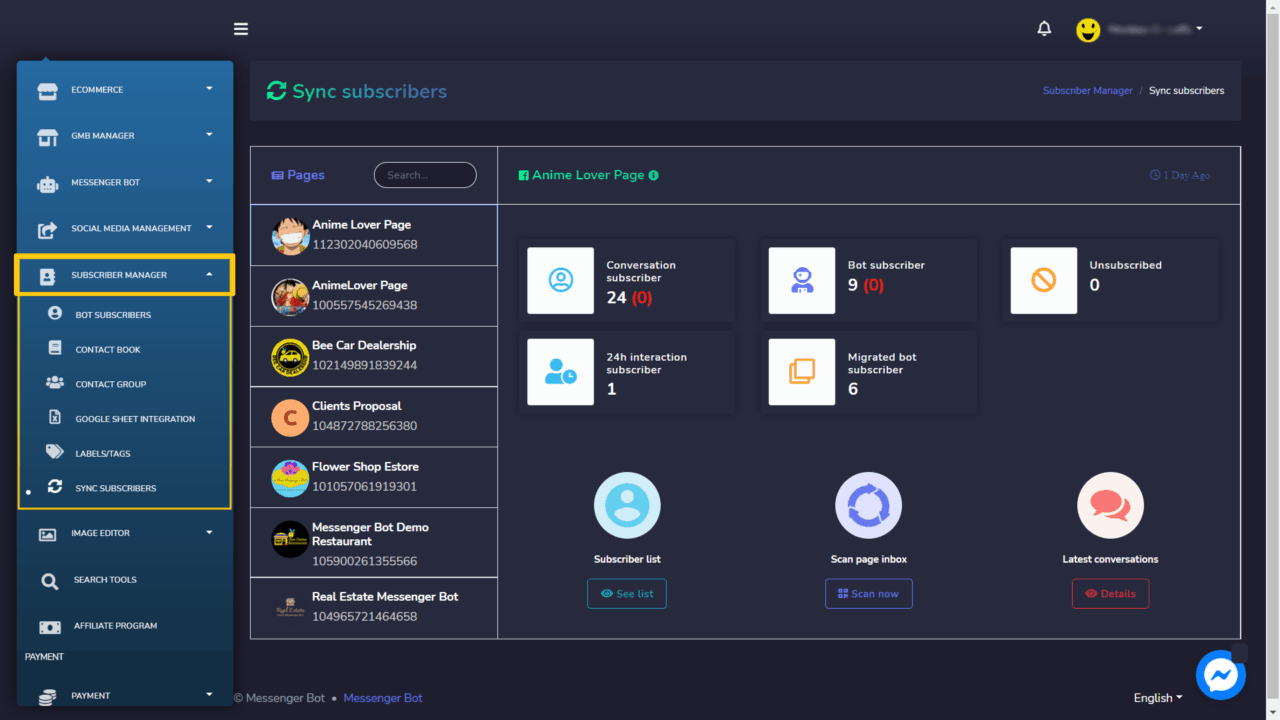Open the Search Tools magnifier item
Image resolution: width=1280 pixels, height=720 pixels.
pos(104,580)
